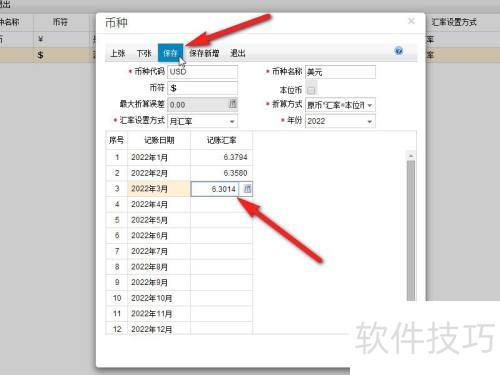Save the currency with 保存
This screenshot has width=500, height=375.
[170, 53]
